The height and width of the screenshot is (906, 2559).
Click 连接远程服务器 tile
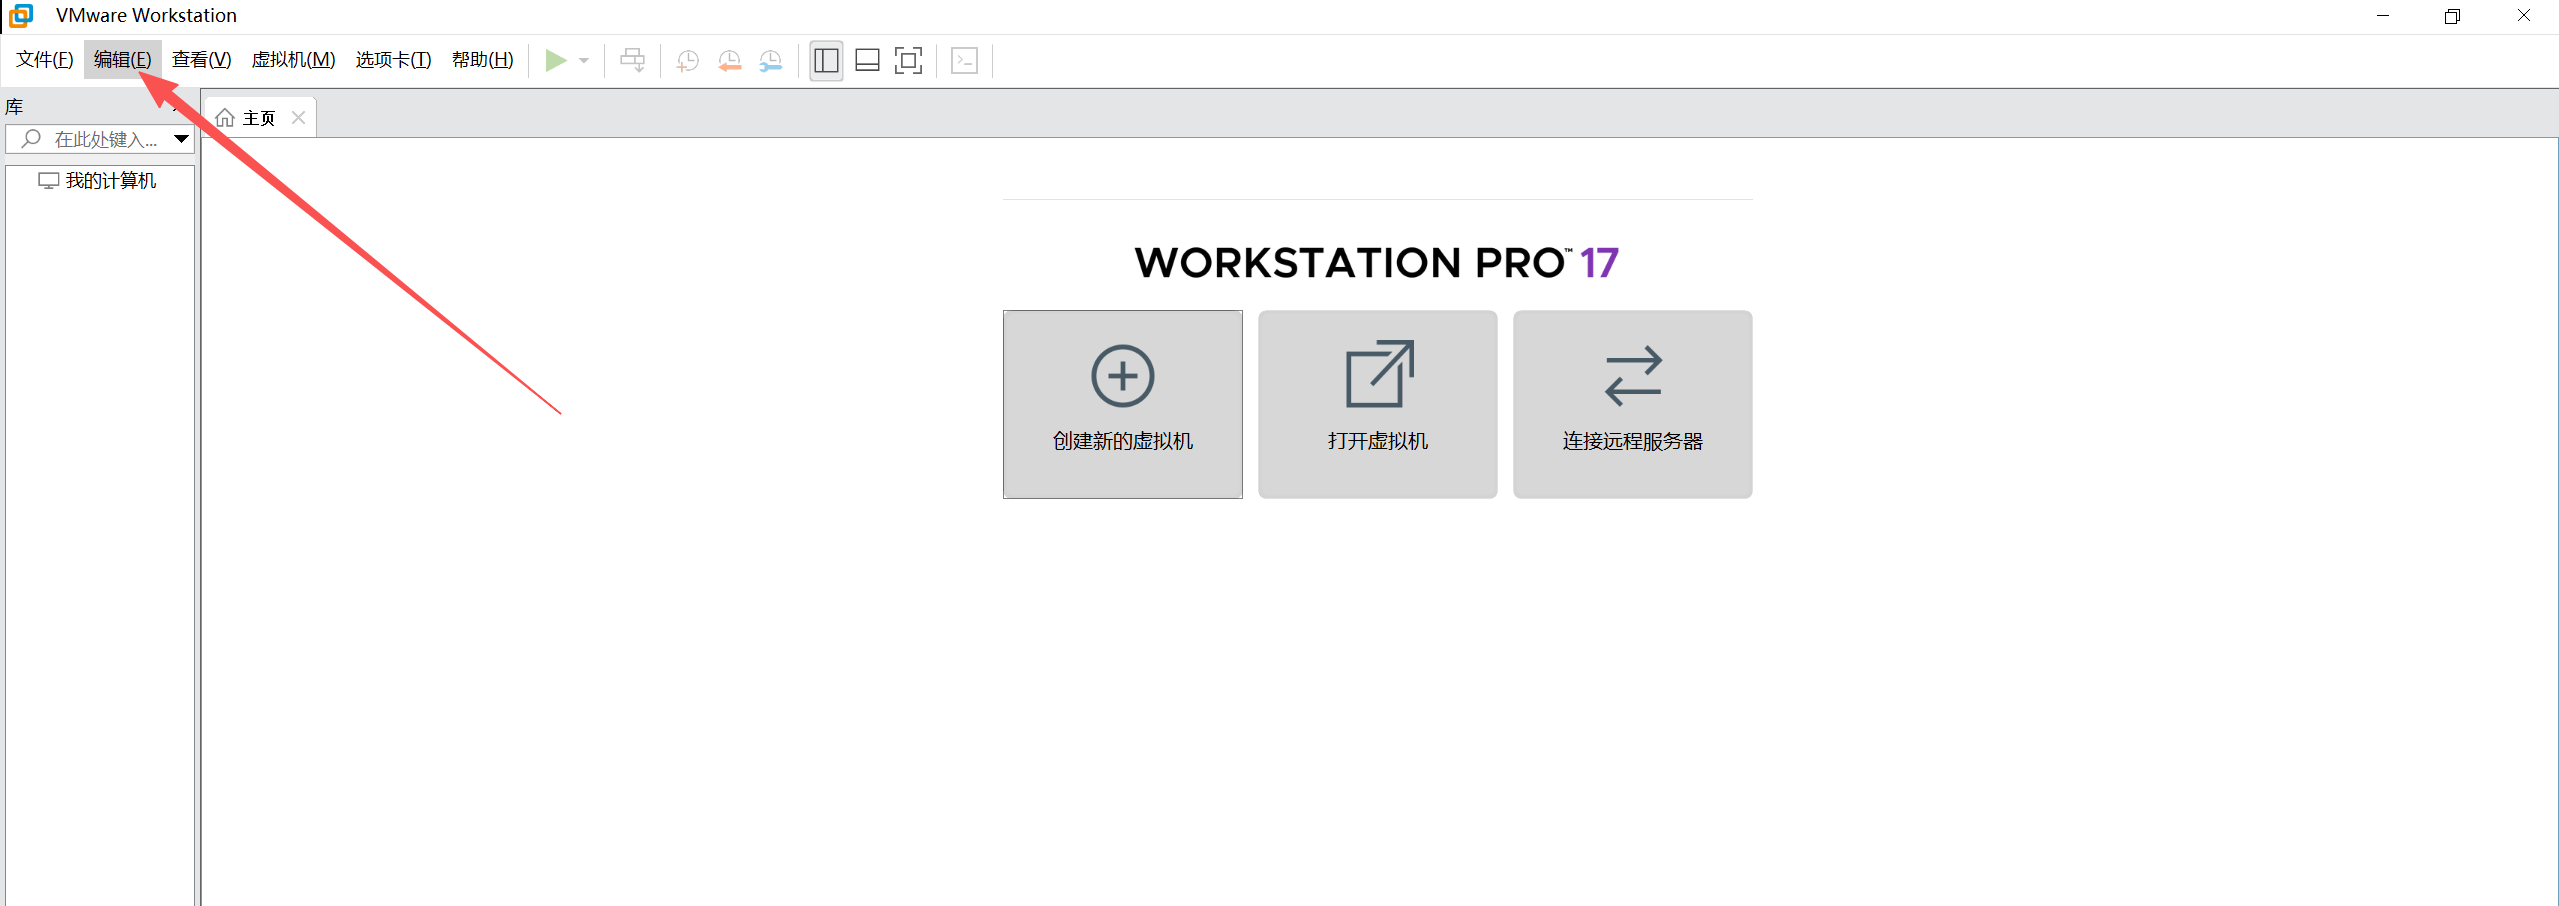click(1632, 404)
